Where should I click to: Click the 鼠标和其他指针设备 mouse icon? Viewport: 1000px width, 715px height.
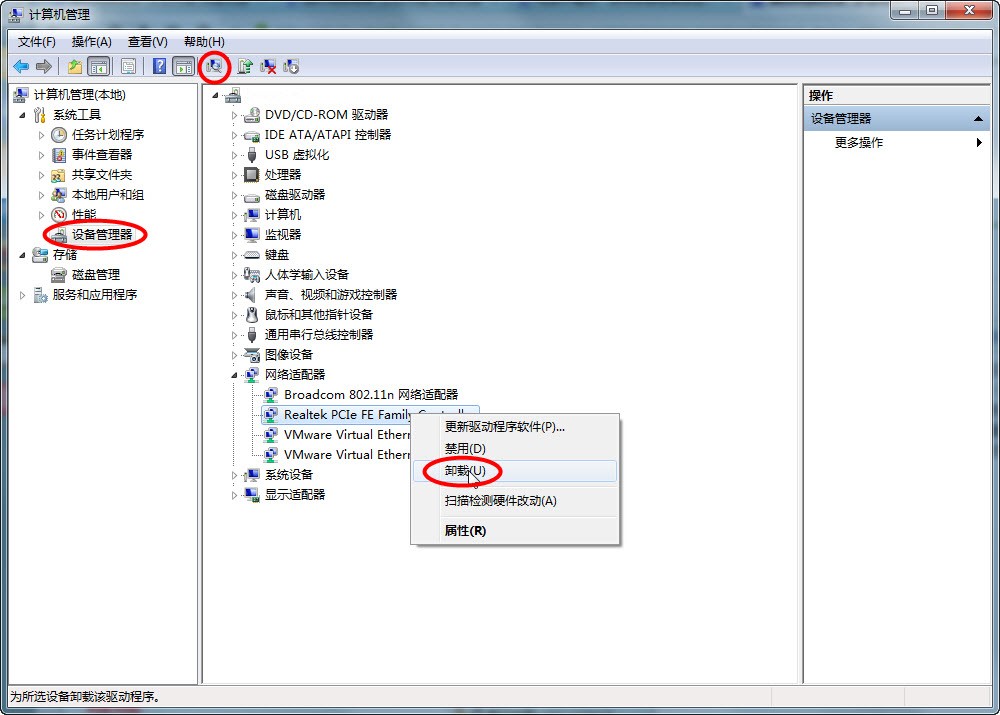click(252, 314)
